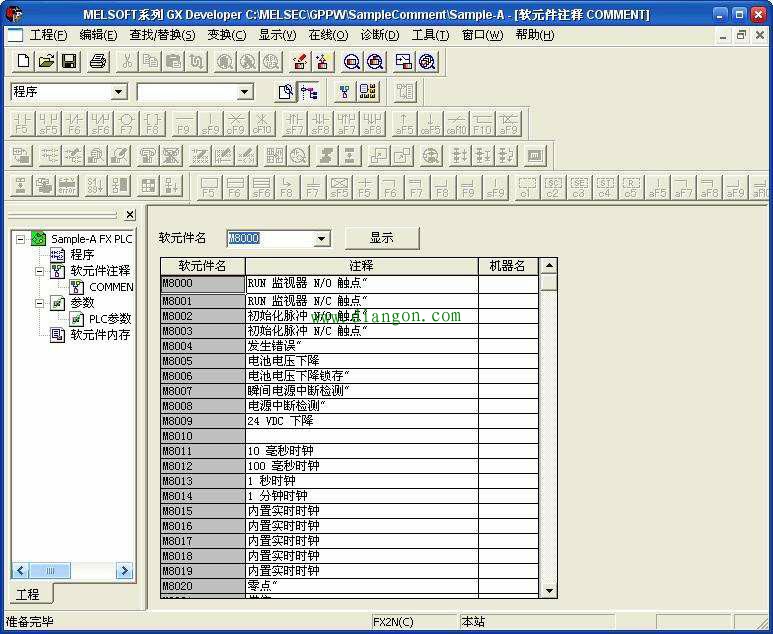Image resolution: width=773 pixels, height=634 pixels.
Task: Close the project tree side panel
Action: click(130, 214)
